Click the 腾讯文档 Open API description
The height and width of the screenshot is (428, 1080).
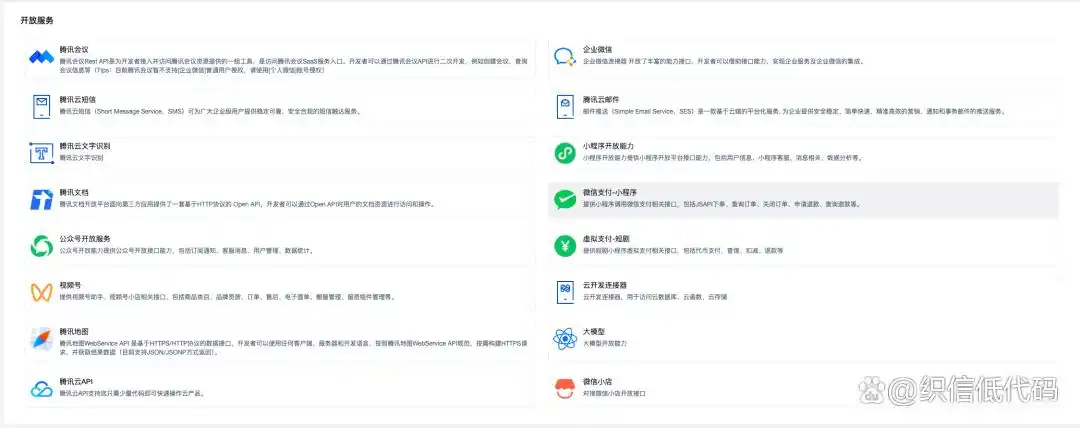click(247, 205)
